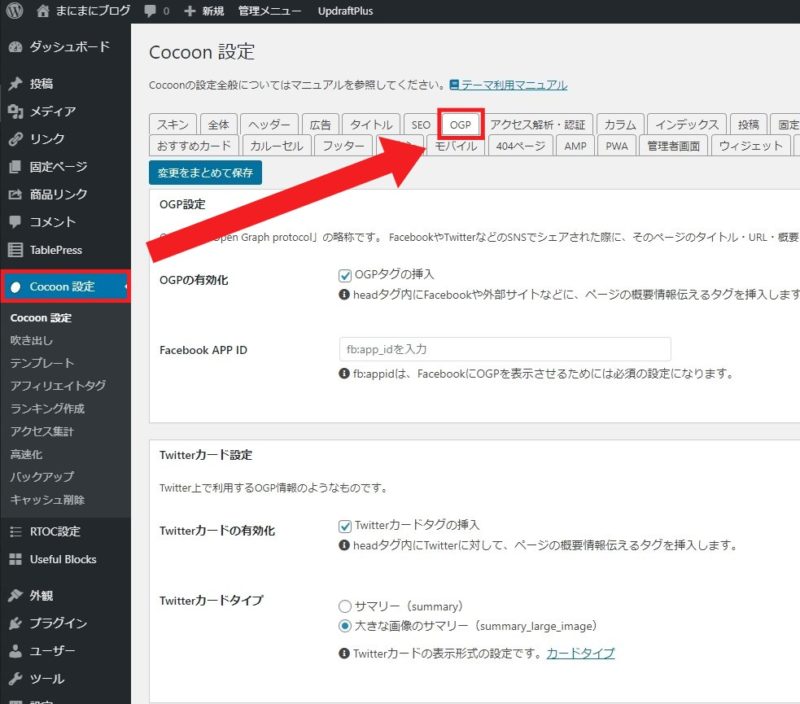Switch to the おすすめカード tab
Screen dimensions: 800x704
[194, 146]
